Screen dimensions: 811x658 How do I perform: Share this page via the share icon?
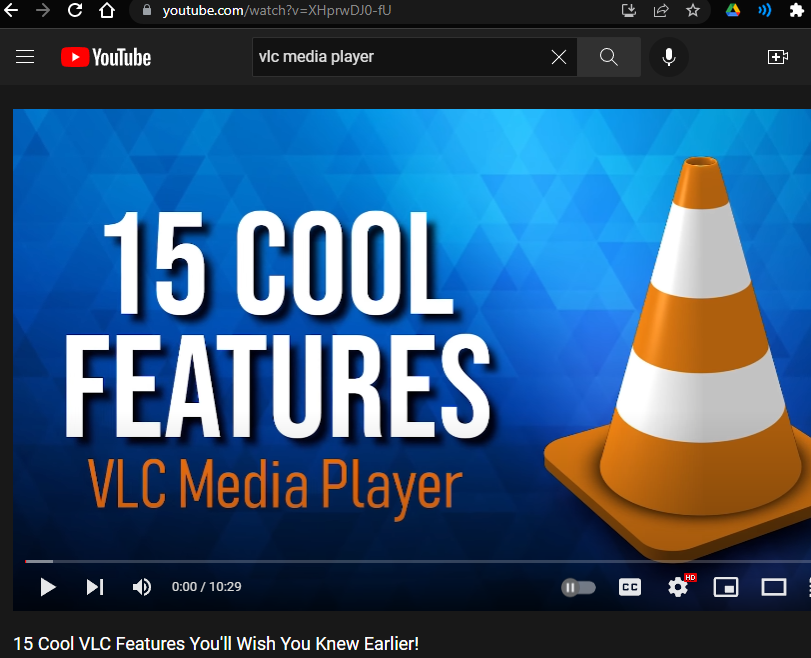tap(661, 10)
